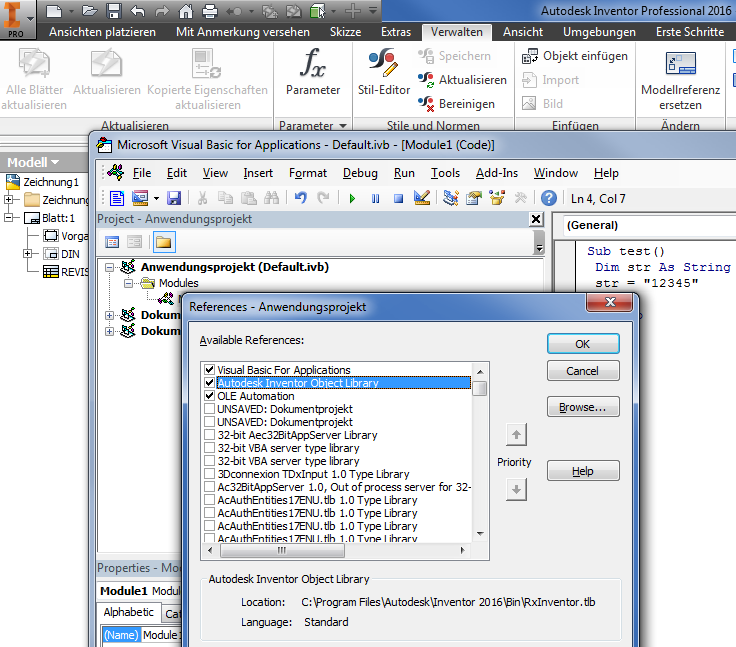
Task: Confirm References dialog with OK
Action: [583, 344]
